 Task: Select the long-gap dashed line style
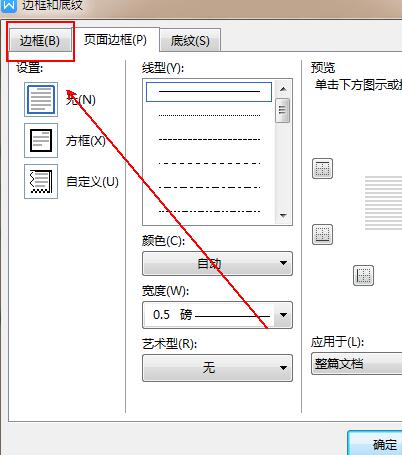pyautogui.click(x=209, y=163)
